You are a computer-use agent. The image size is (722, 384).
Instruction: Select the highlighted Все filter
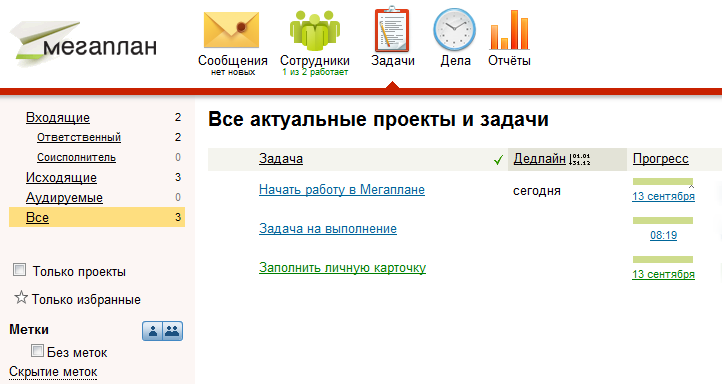pos(97,217)
